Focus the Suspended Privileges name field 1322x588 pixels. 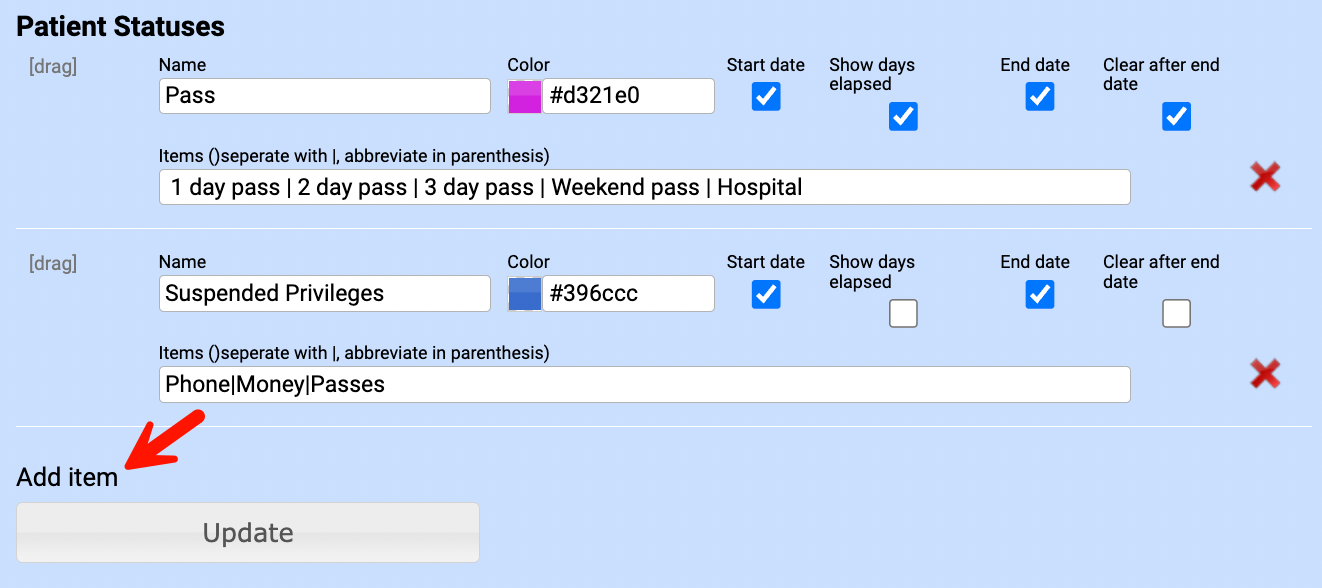pos(324,294)
